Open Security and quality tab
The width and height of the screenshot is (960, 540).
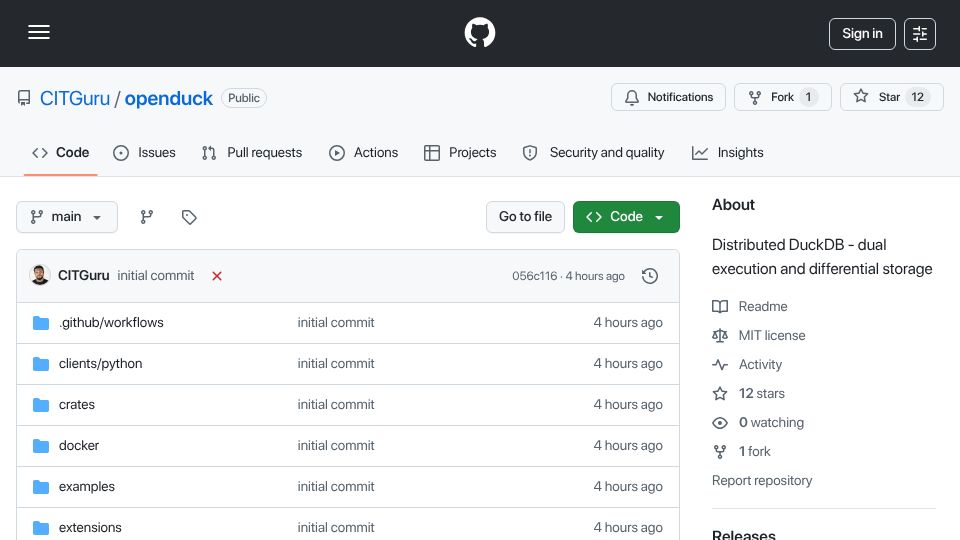[x=593, y=152]
